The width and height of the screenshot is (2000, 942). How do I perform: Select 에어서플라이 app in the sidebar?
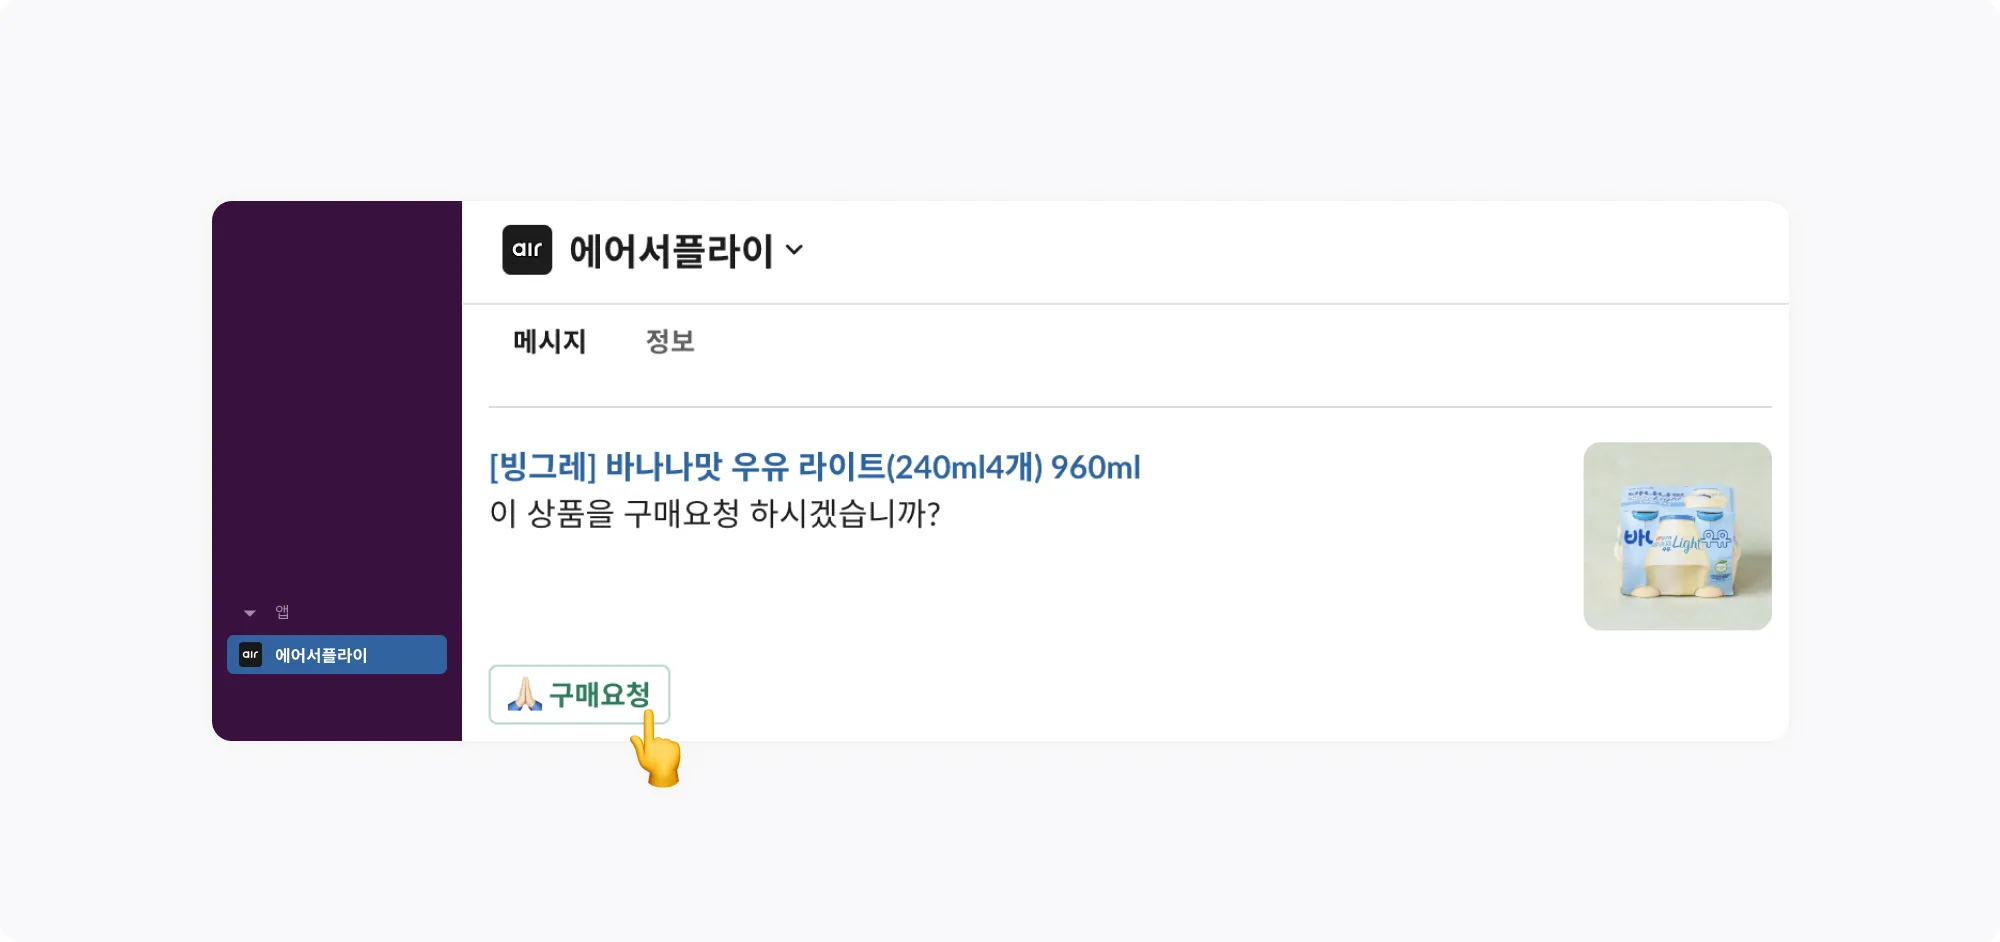337,655
